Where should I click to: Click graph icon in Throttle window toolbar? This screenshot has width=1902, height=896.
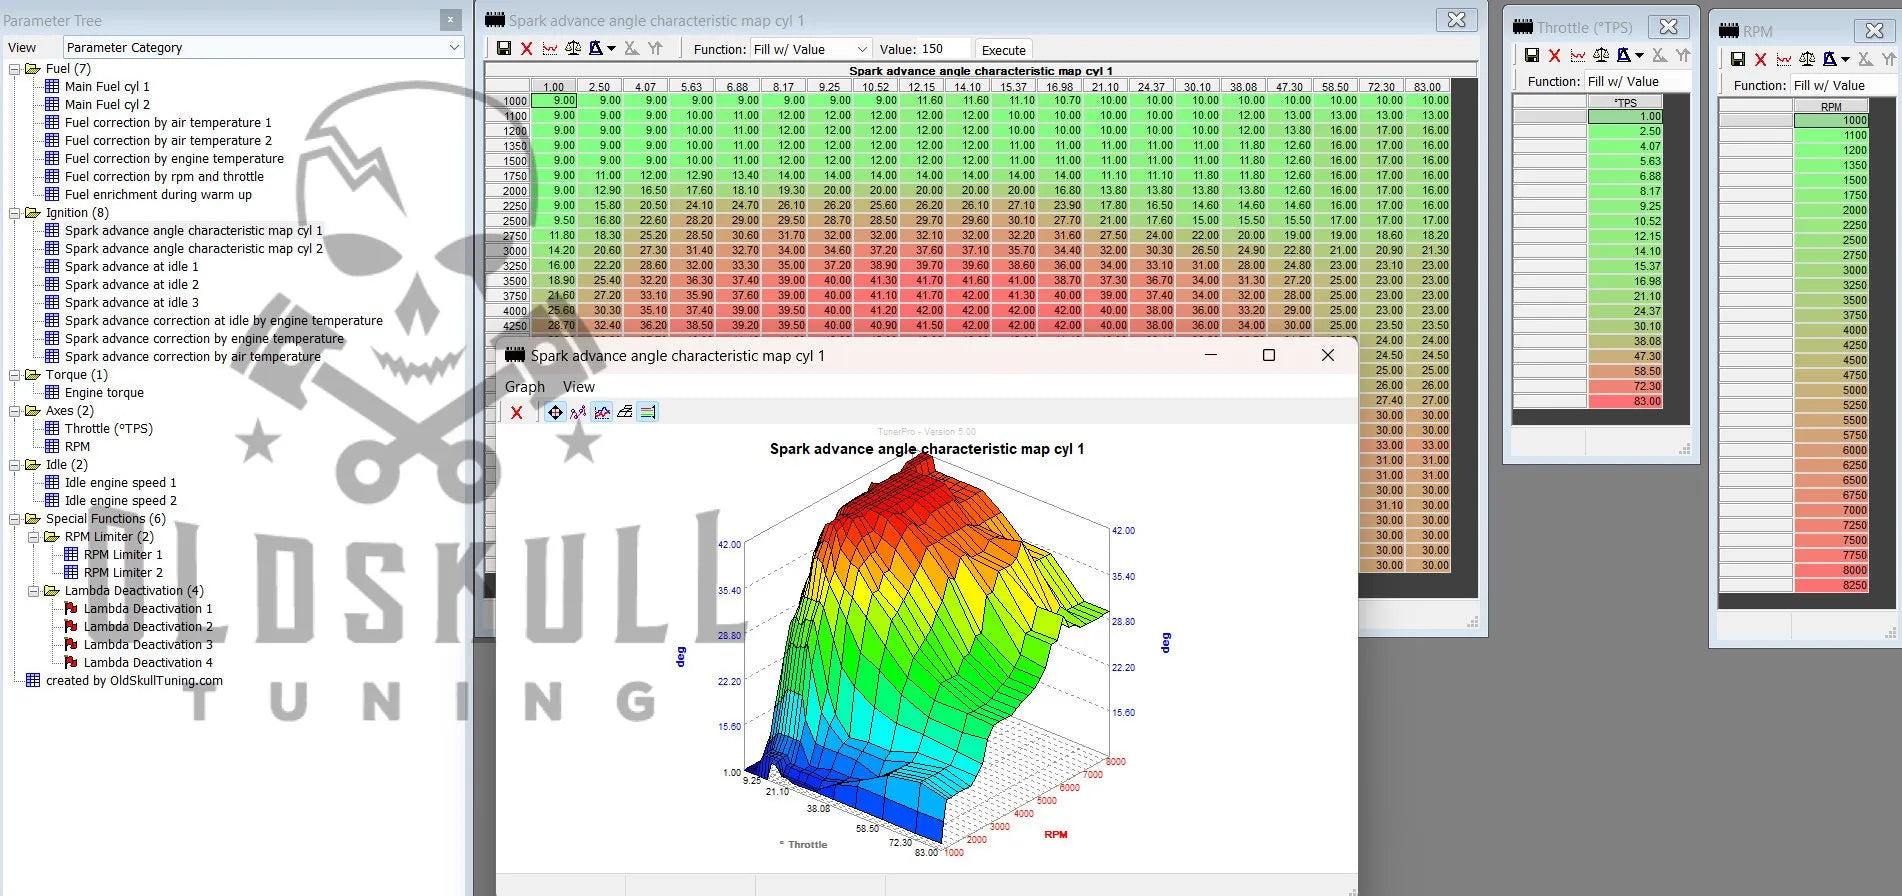[1577, 56]
